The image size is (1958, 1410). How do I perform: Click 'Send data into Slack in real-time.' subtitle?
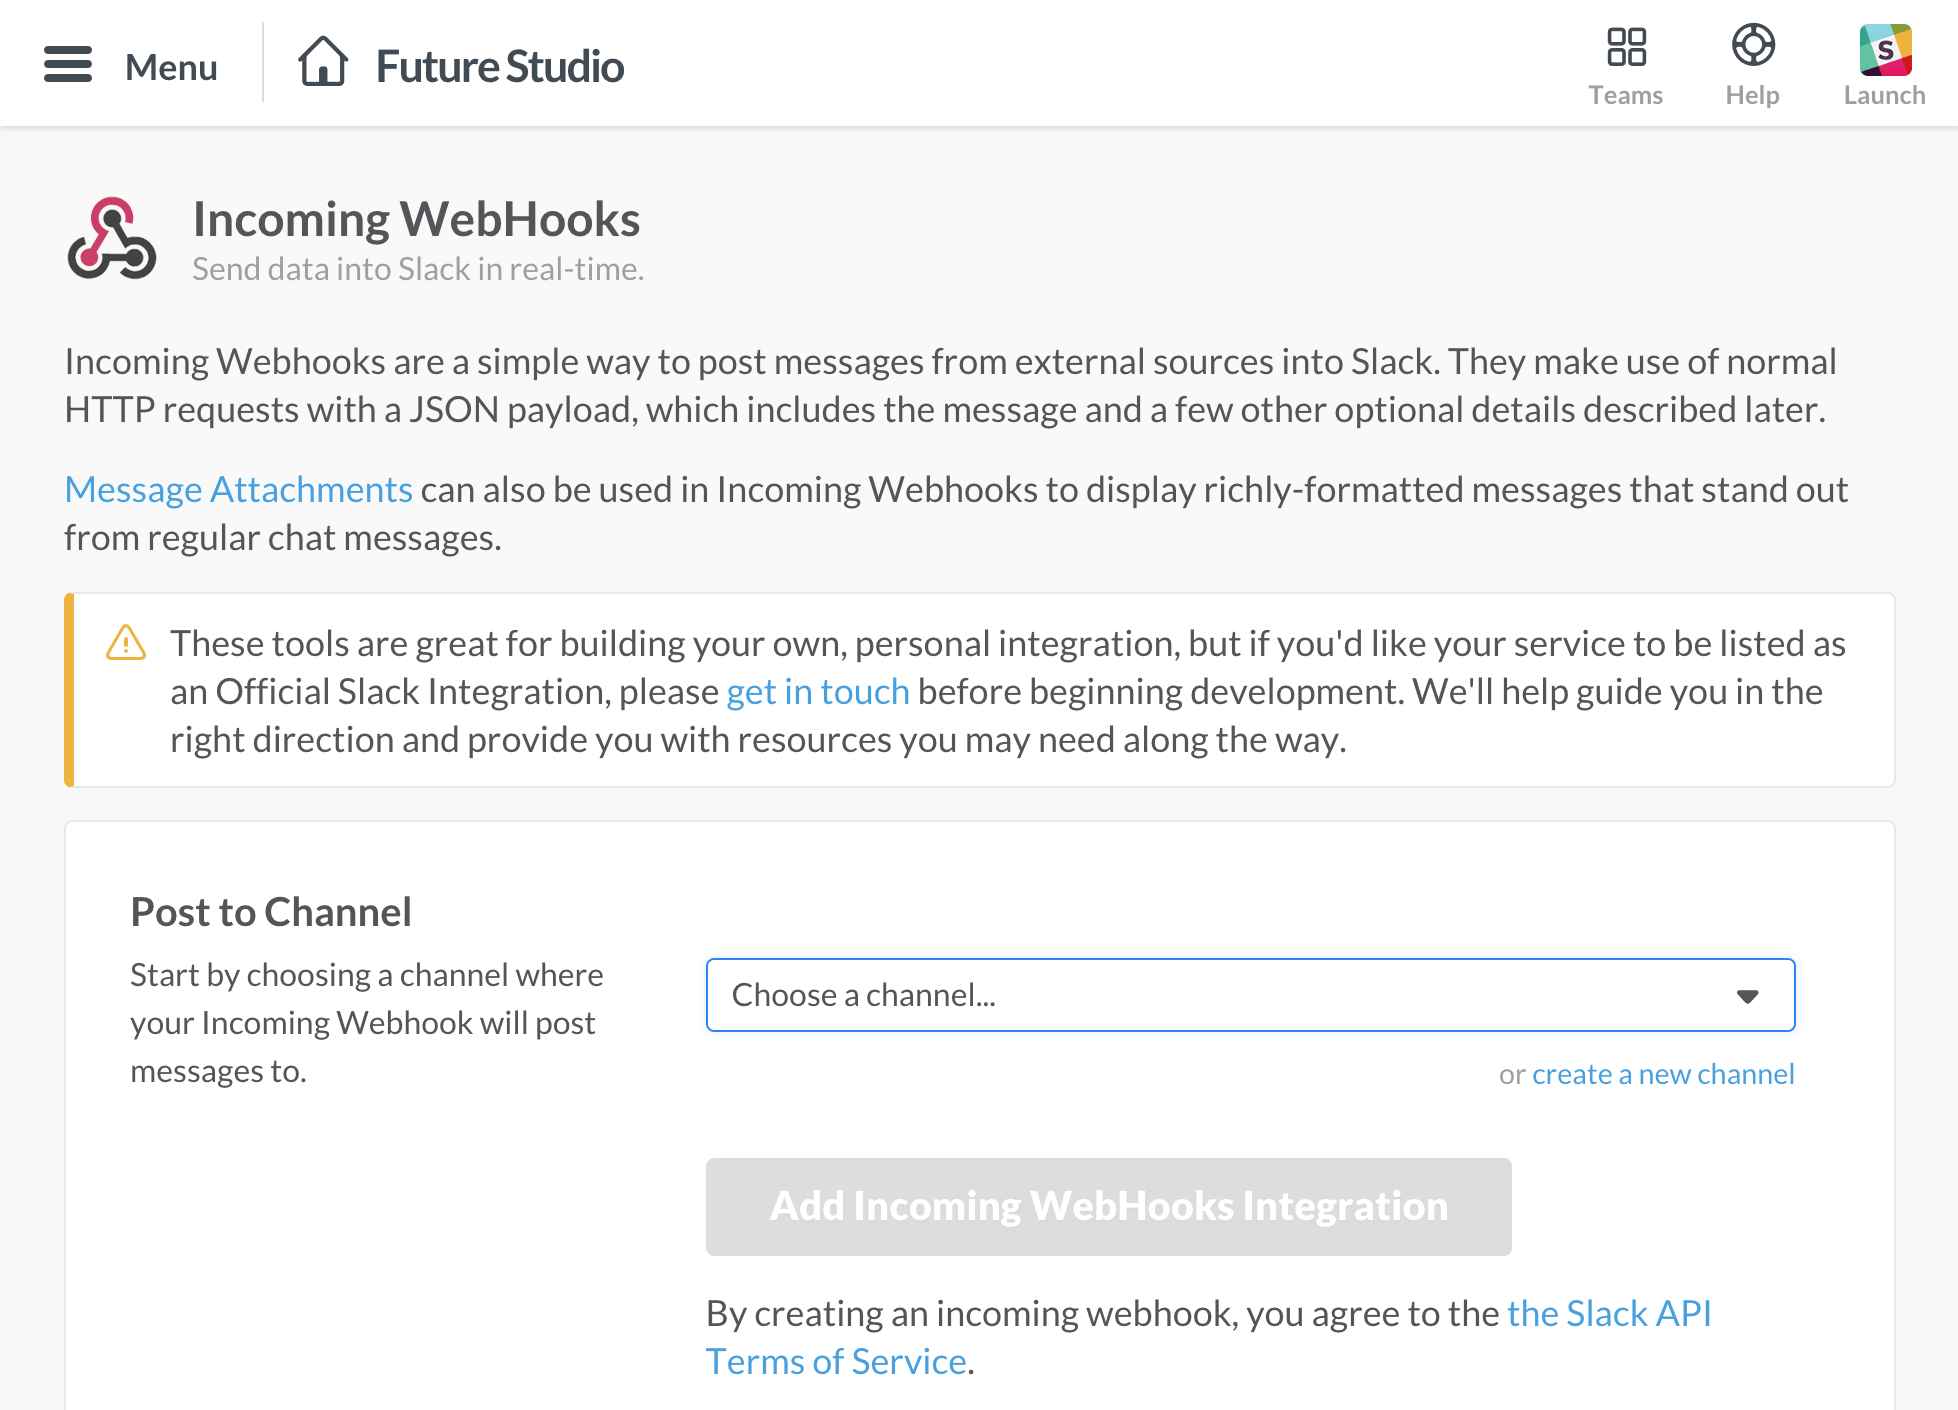(x=418, y=269)
